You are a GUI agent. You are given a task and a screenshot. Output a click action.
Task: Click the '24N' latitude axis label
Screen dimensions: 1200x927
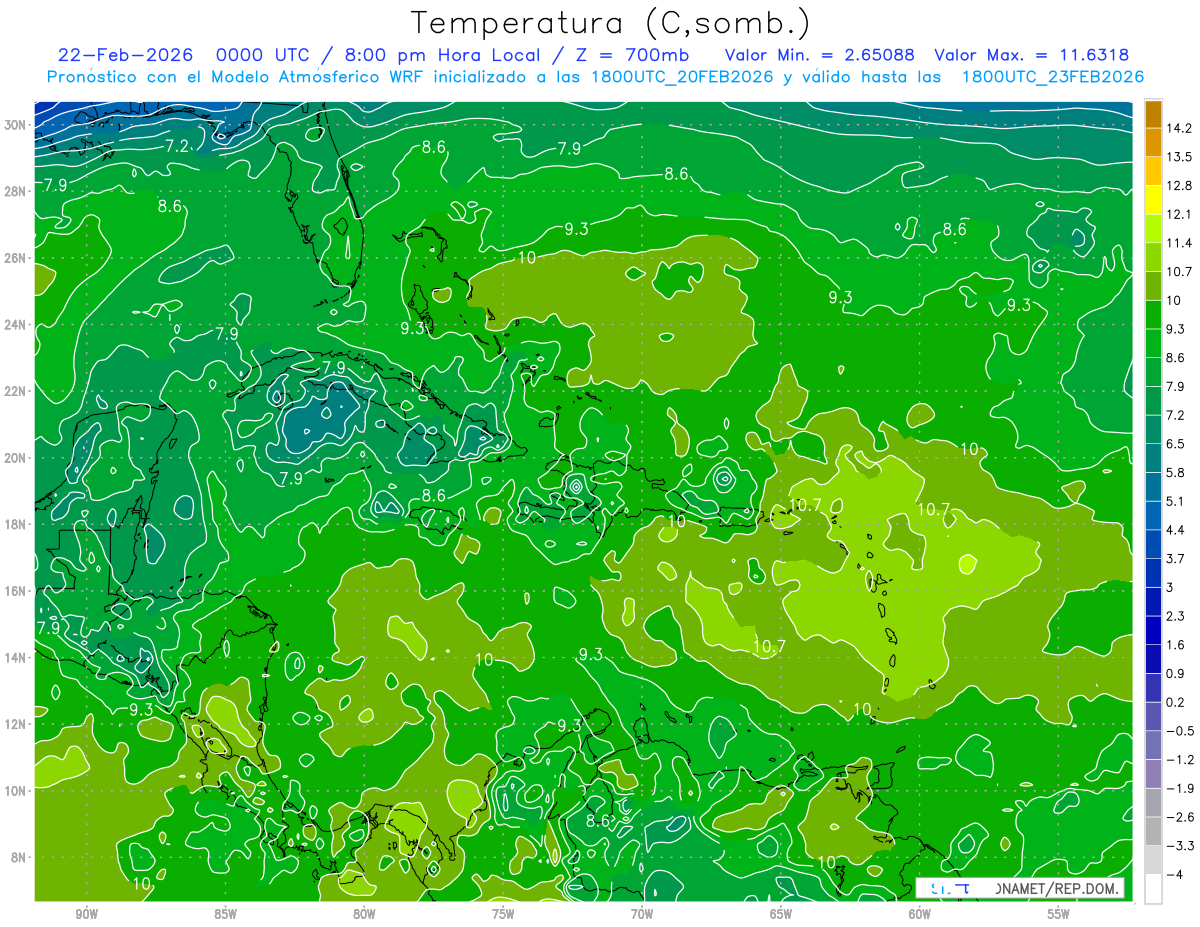coord(16,325)
